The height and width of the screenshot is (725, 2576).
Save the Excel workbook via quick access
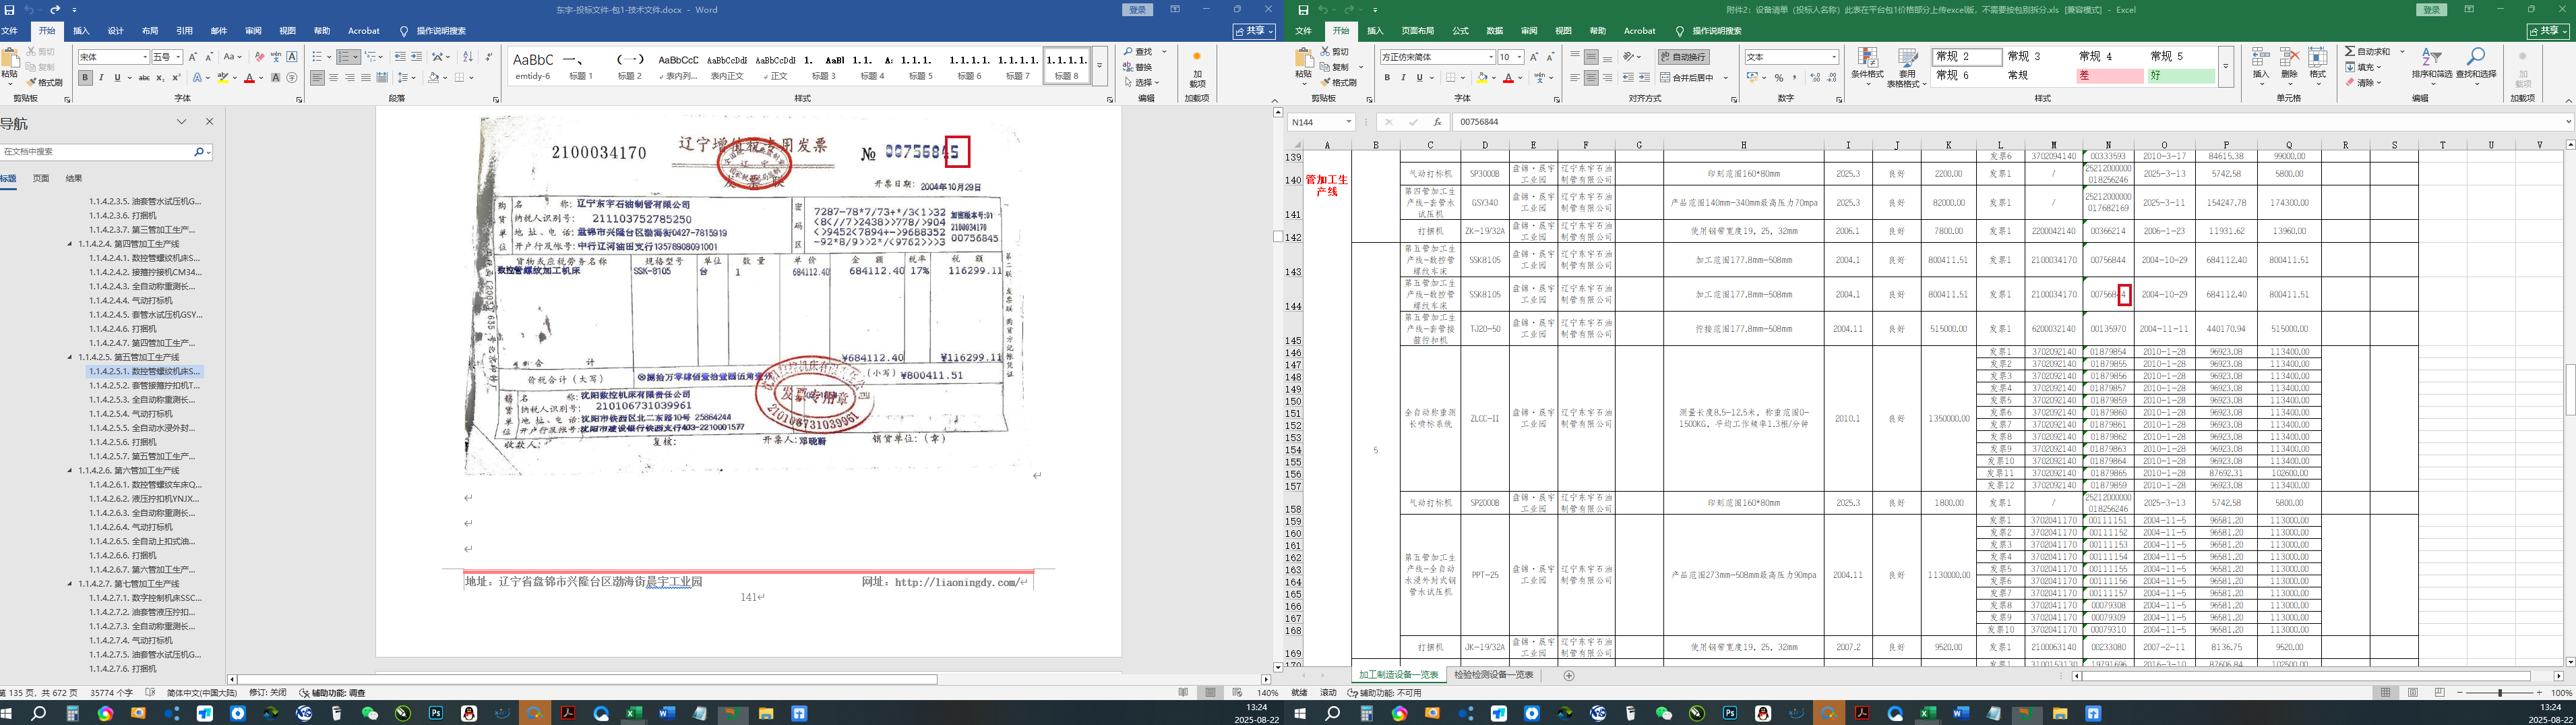(1303, 10)
